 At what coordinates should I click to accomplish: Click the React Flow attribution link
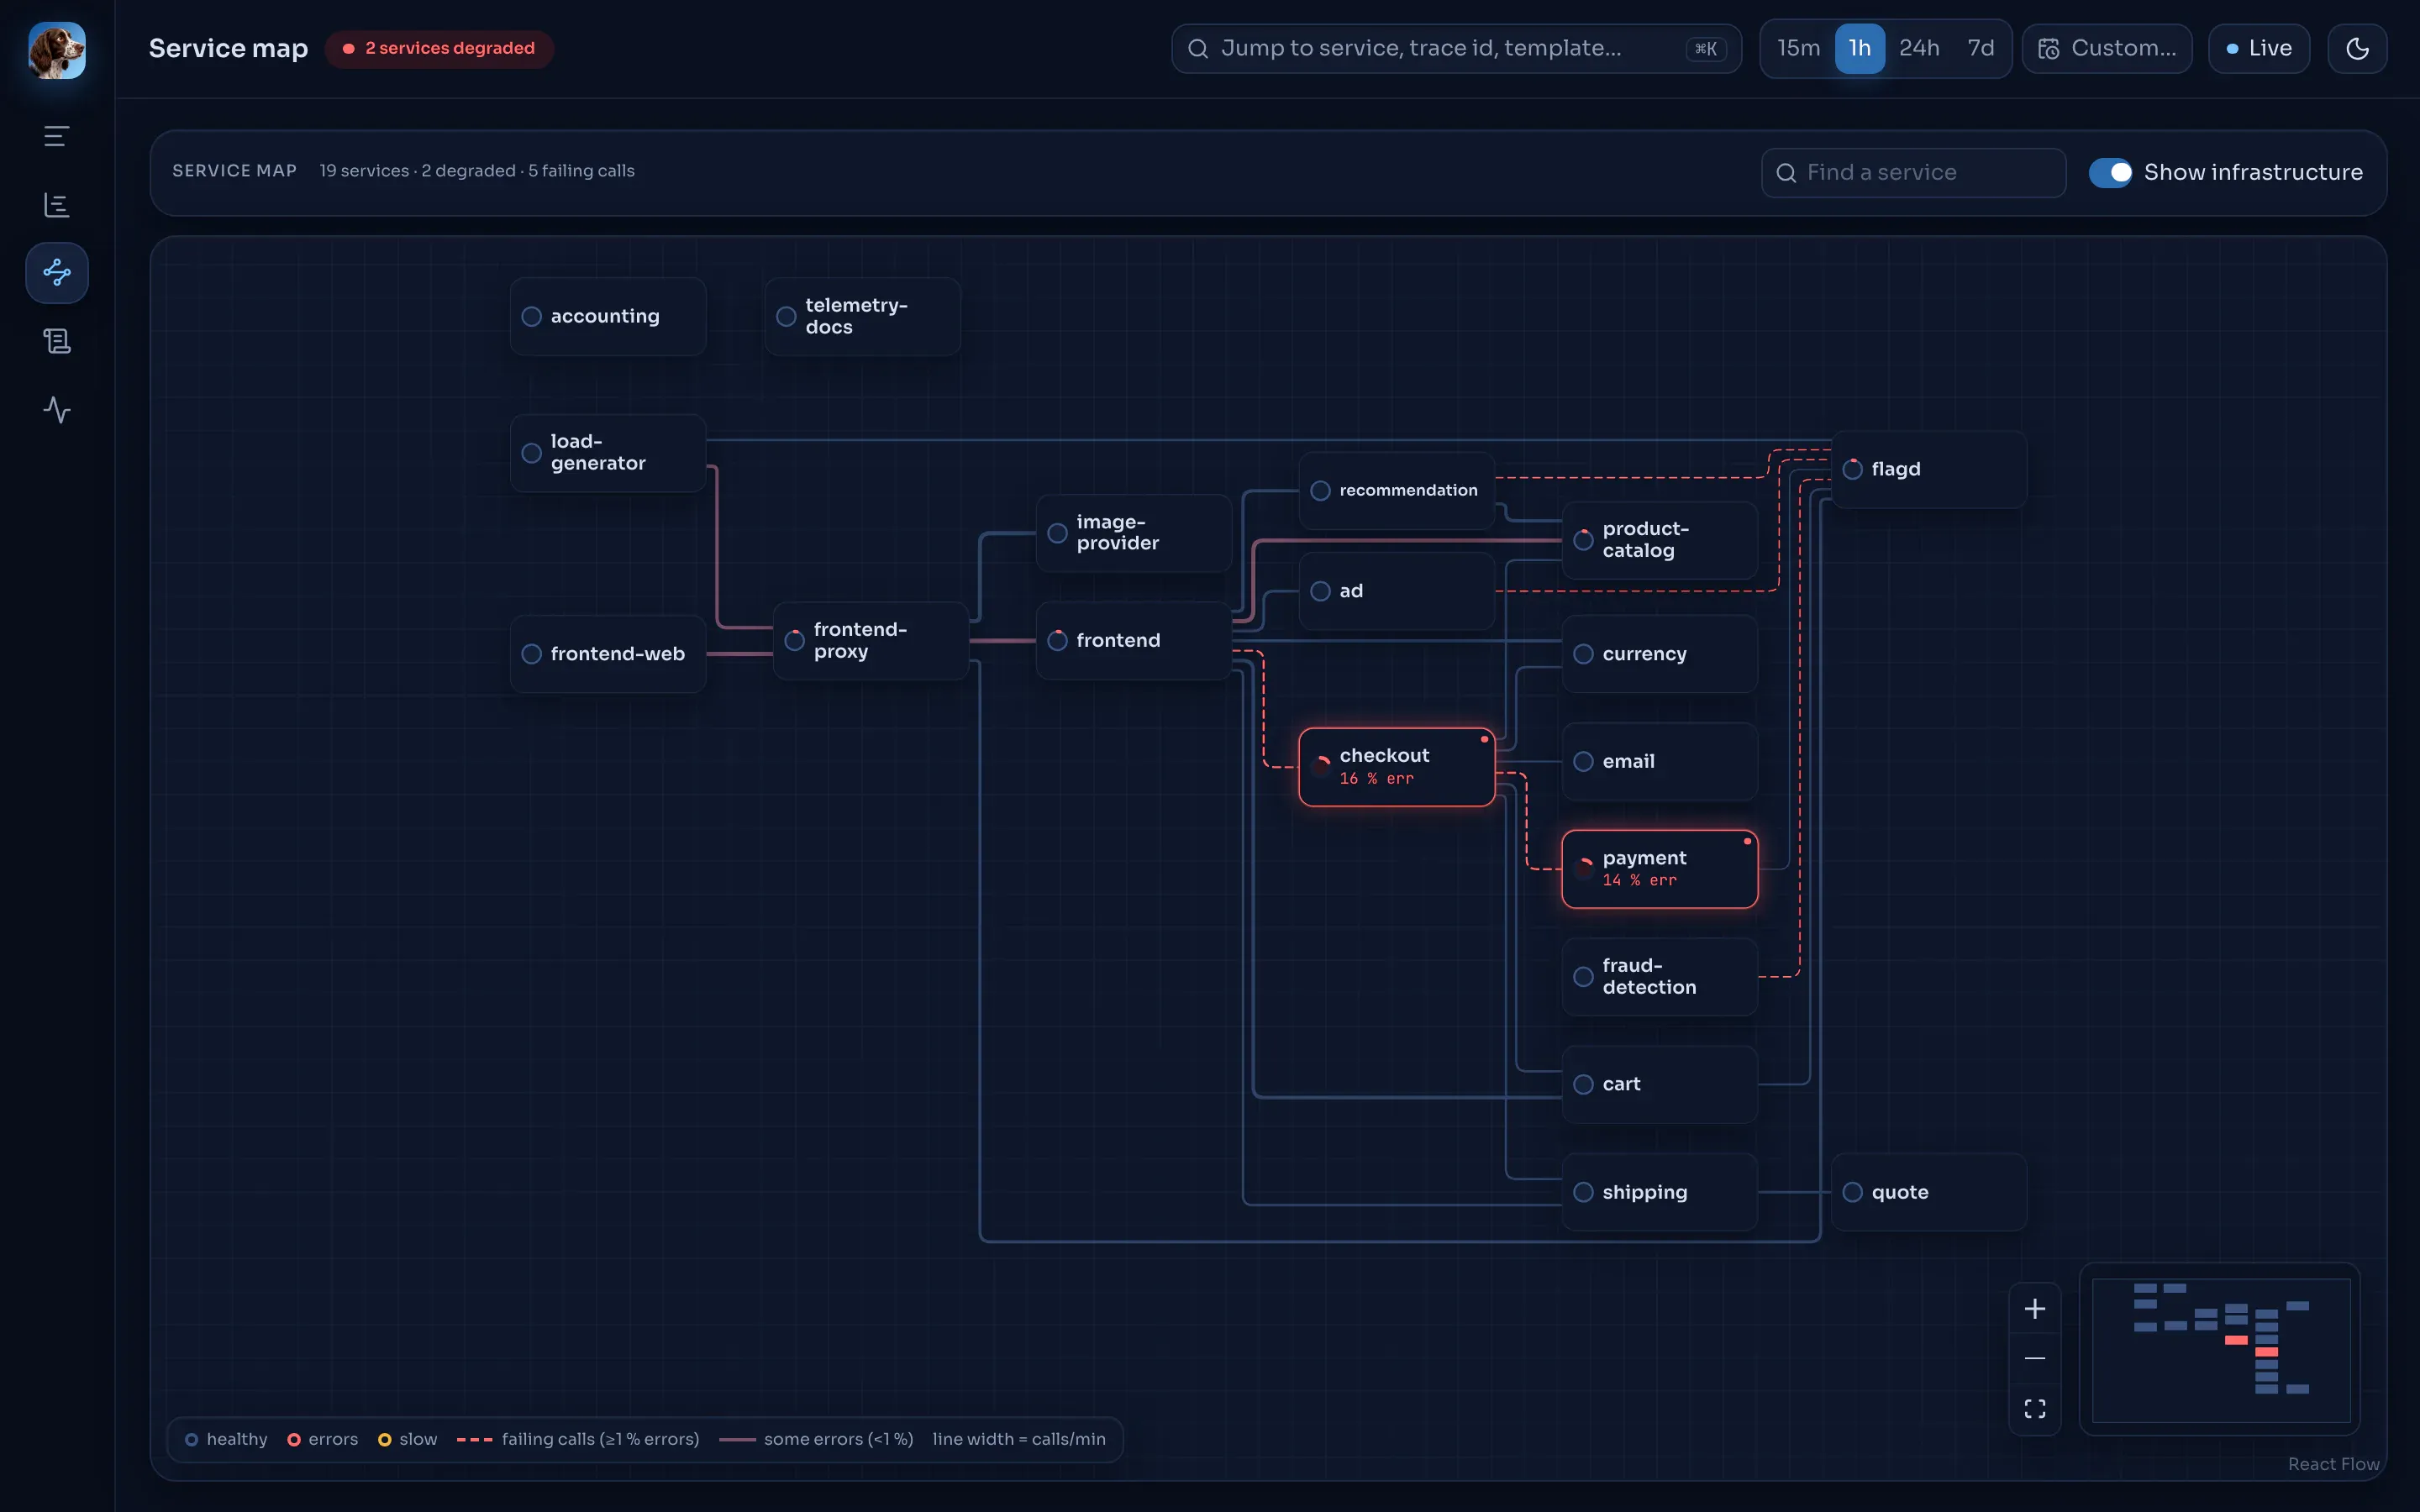2333,1463
